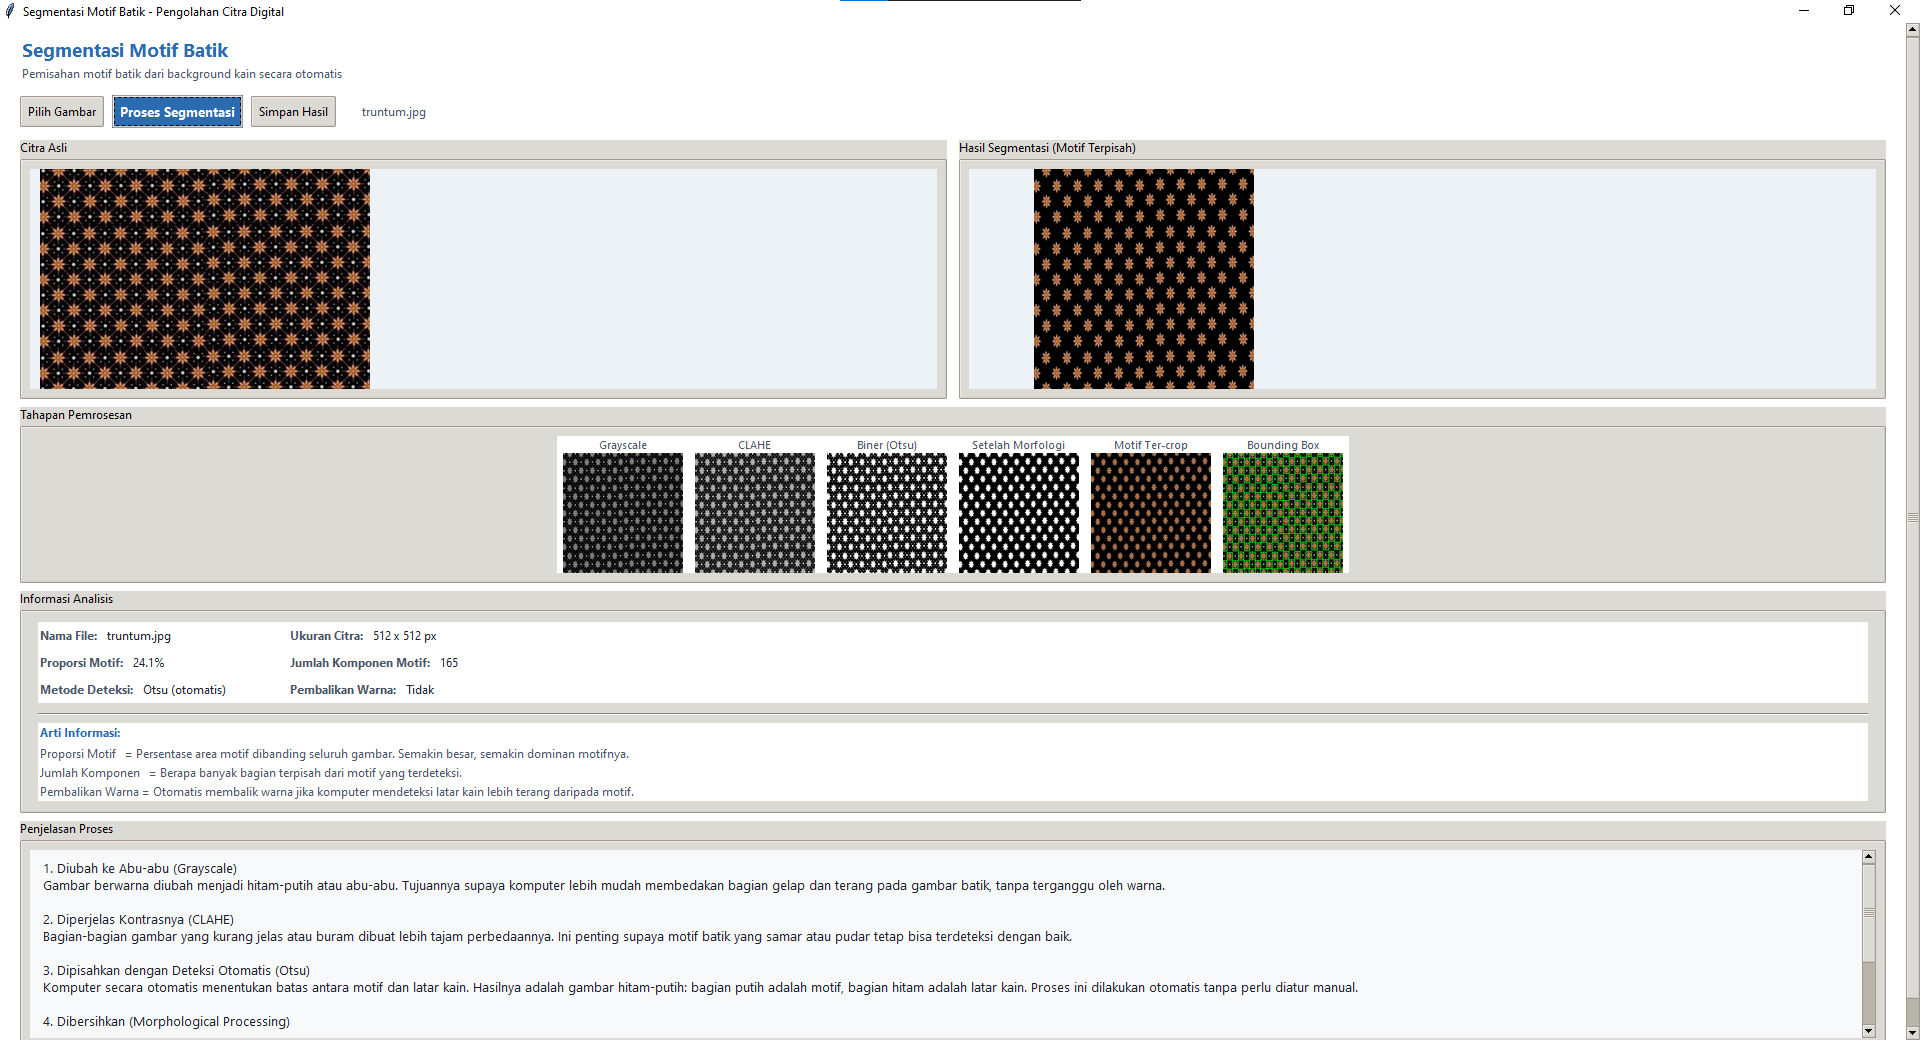Screen dimensions: 1920x1040
Task: Click the Penjelasan Proses section label
Action: pos(67,829)
